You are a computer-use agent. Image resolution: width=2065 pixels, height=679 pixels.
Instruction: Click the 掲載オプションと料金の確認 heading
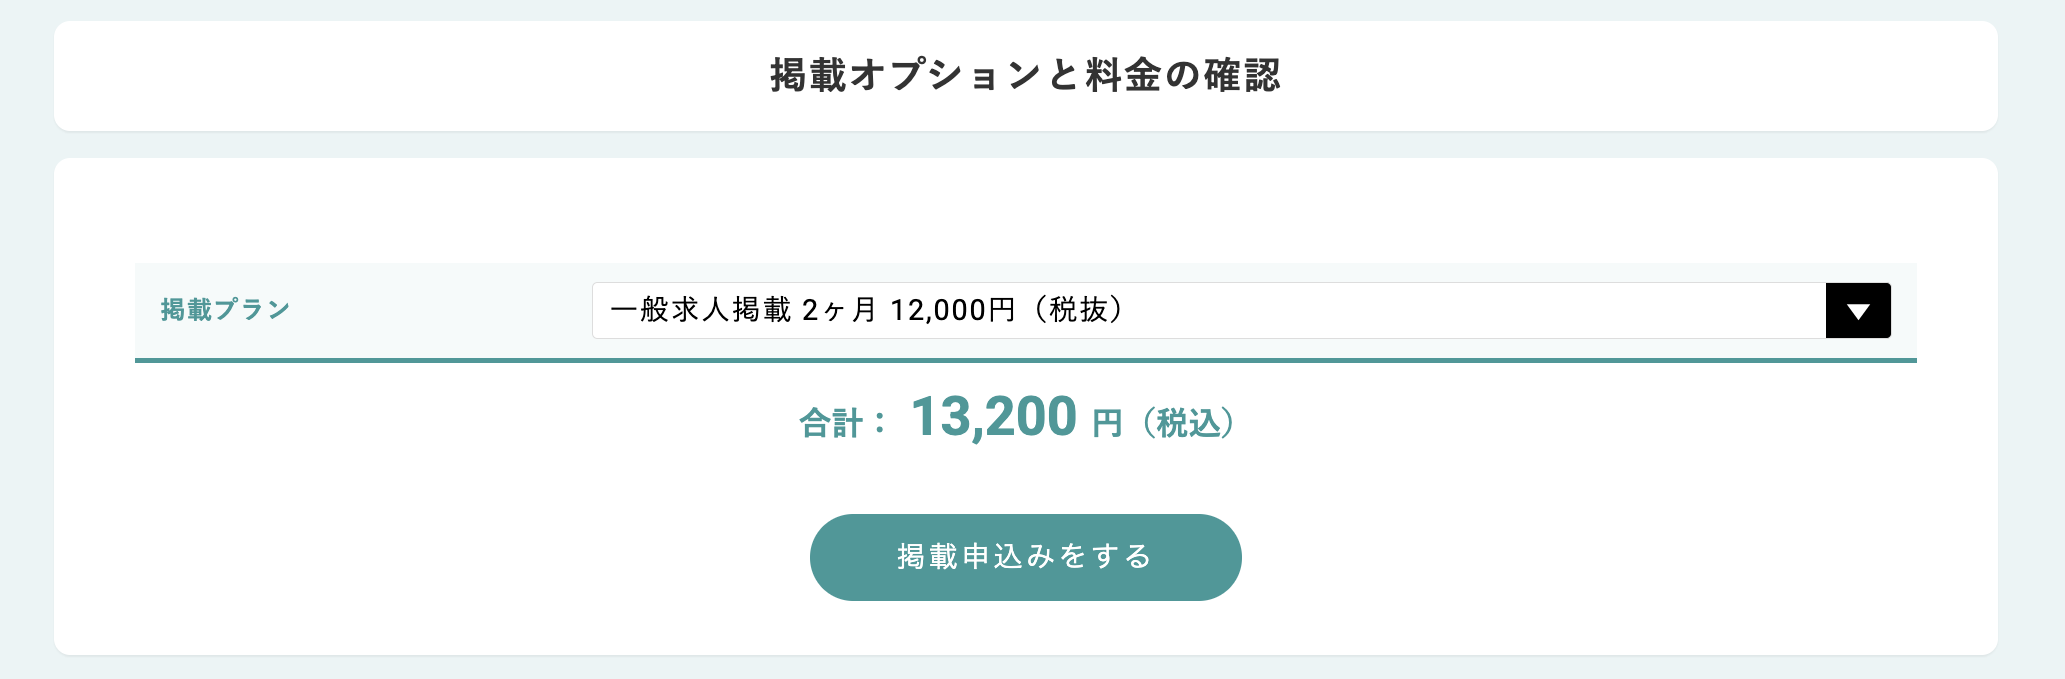pos(1025,76)
